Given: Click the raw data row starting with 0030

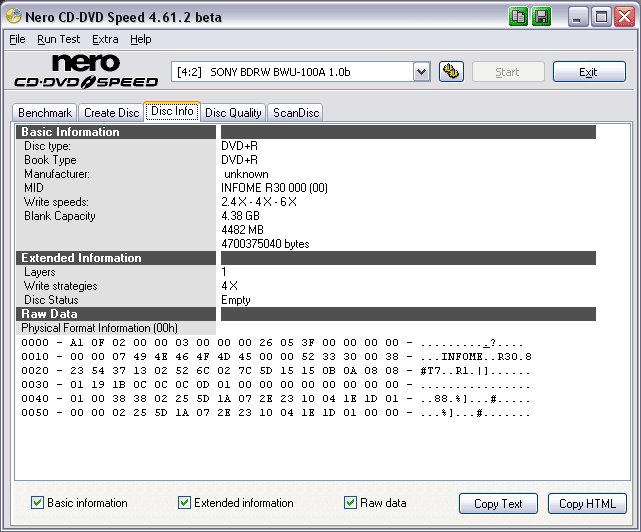Looking at the screenshot, I should point(276,385).
